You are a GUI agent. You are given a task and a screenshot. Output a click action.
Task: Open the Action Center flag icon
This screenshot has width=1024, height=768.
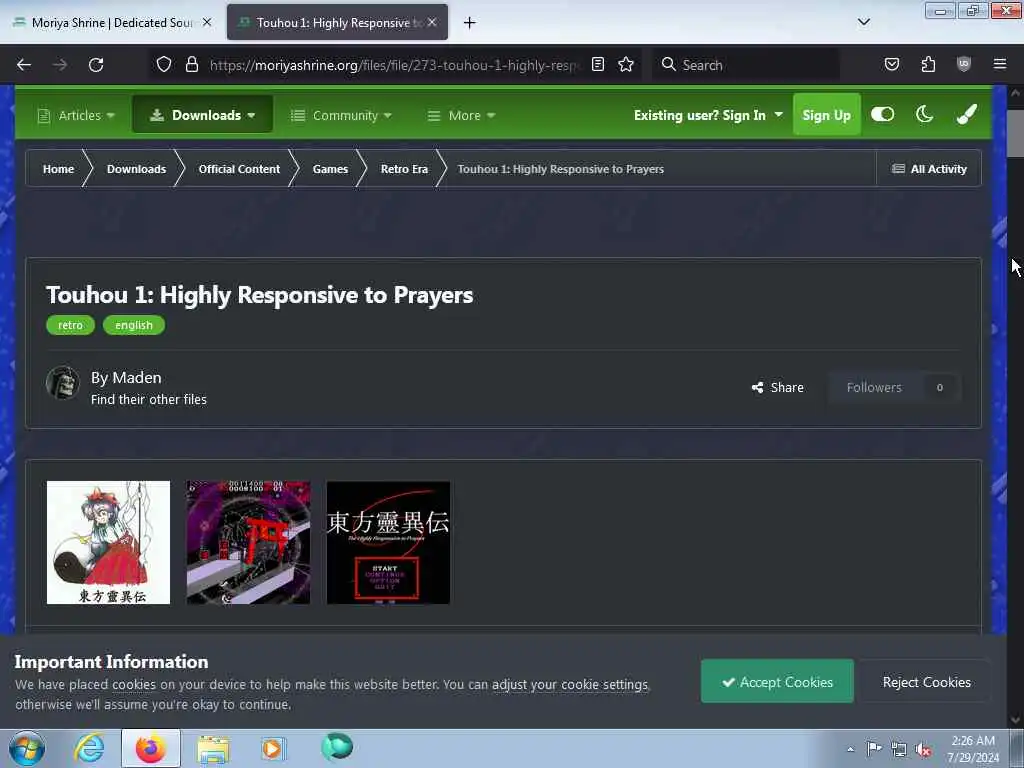pyautogui.click(x=874, y=749)
